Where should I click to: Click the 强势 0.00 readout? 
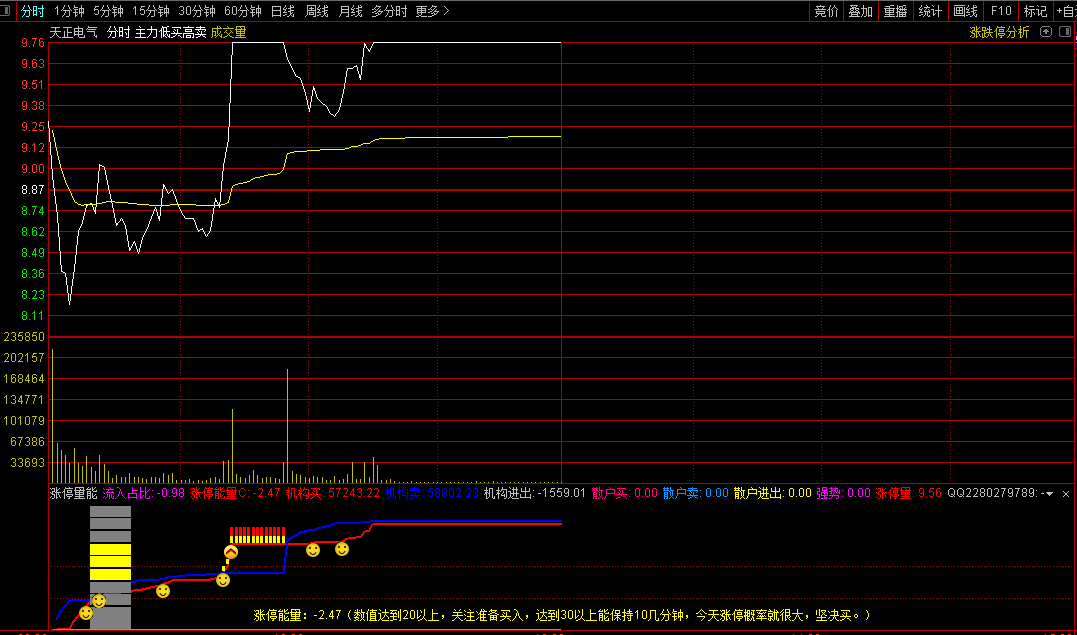pyautogui.click(x=843, y=493)
